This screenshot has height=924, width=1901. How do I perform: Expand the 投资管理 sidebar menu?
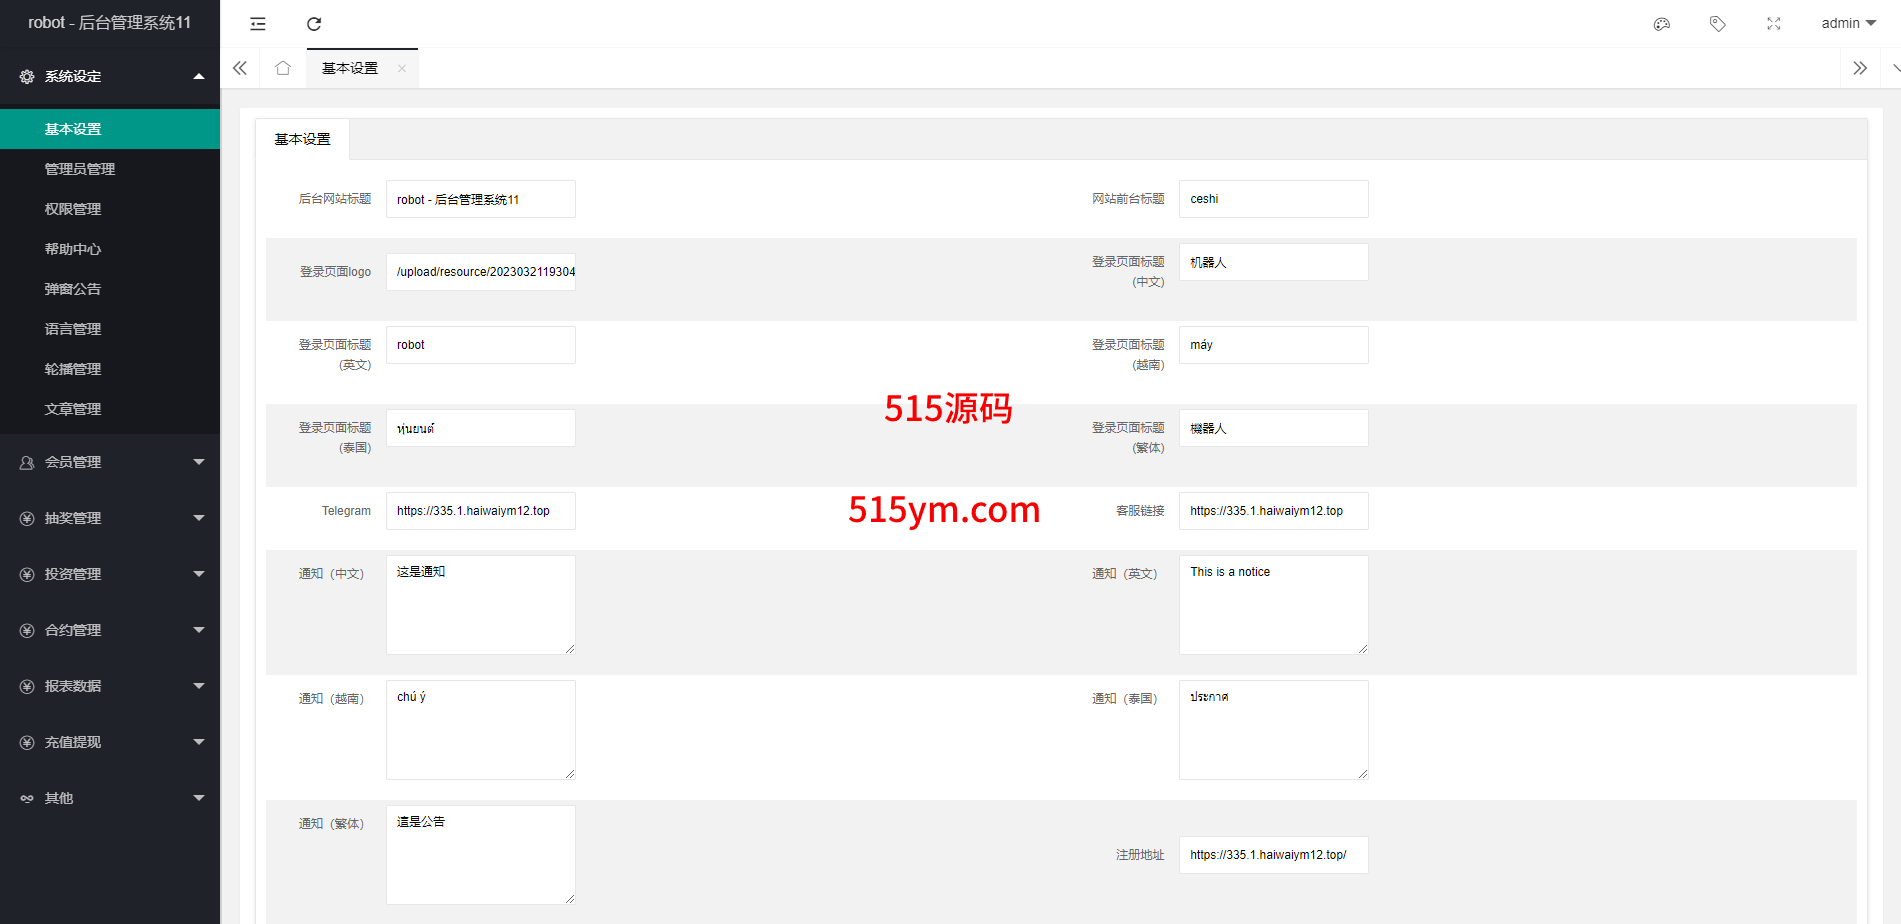110,574
